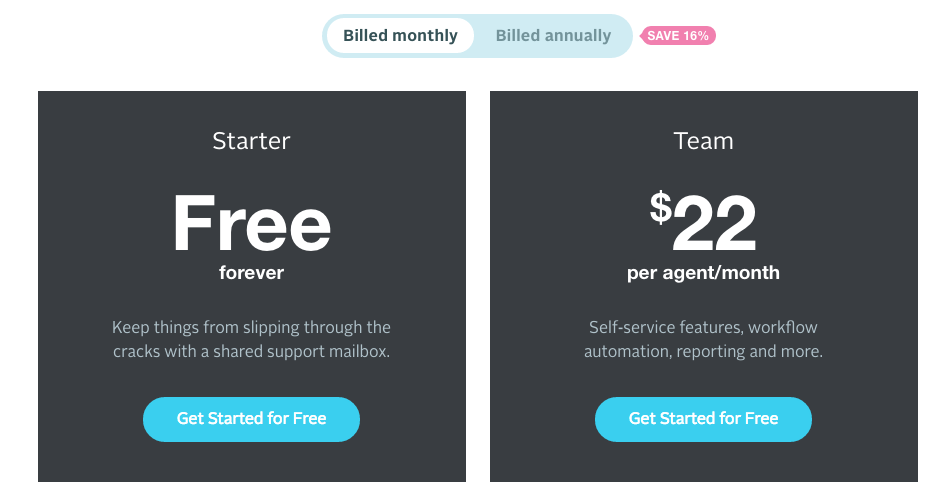The width and height of the screenshot is (949, 494).
Task: Click the 'per agent/month' label
Action: [703, 272]
